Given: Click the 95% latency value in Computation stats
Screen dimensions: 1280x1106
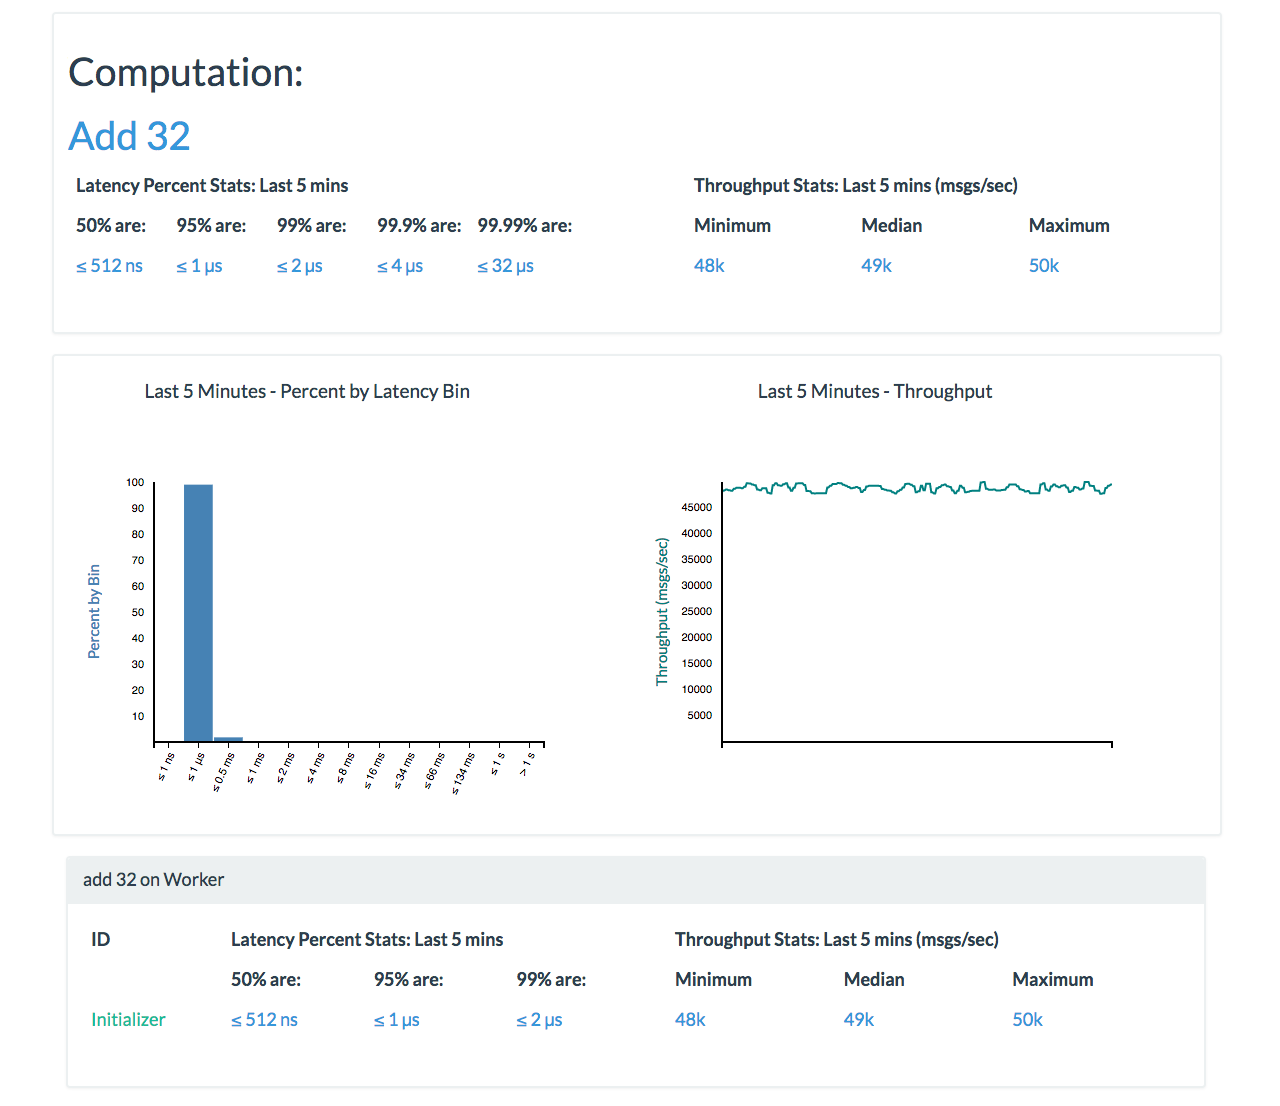Looking at the screenshot, I should tap(199, 266).
